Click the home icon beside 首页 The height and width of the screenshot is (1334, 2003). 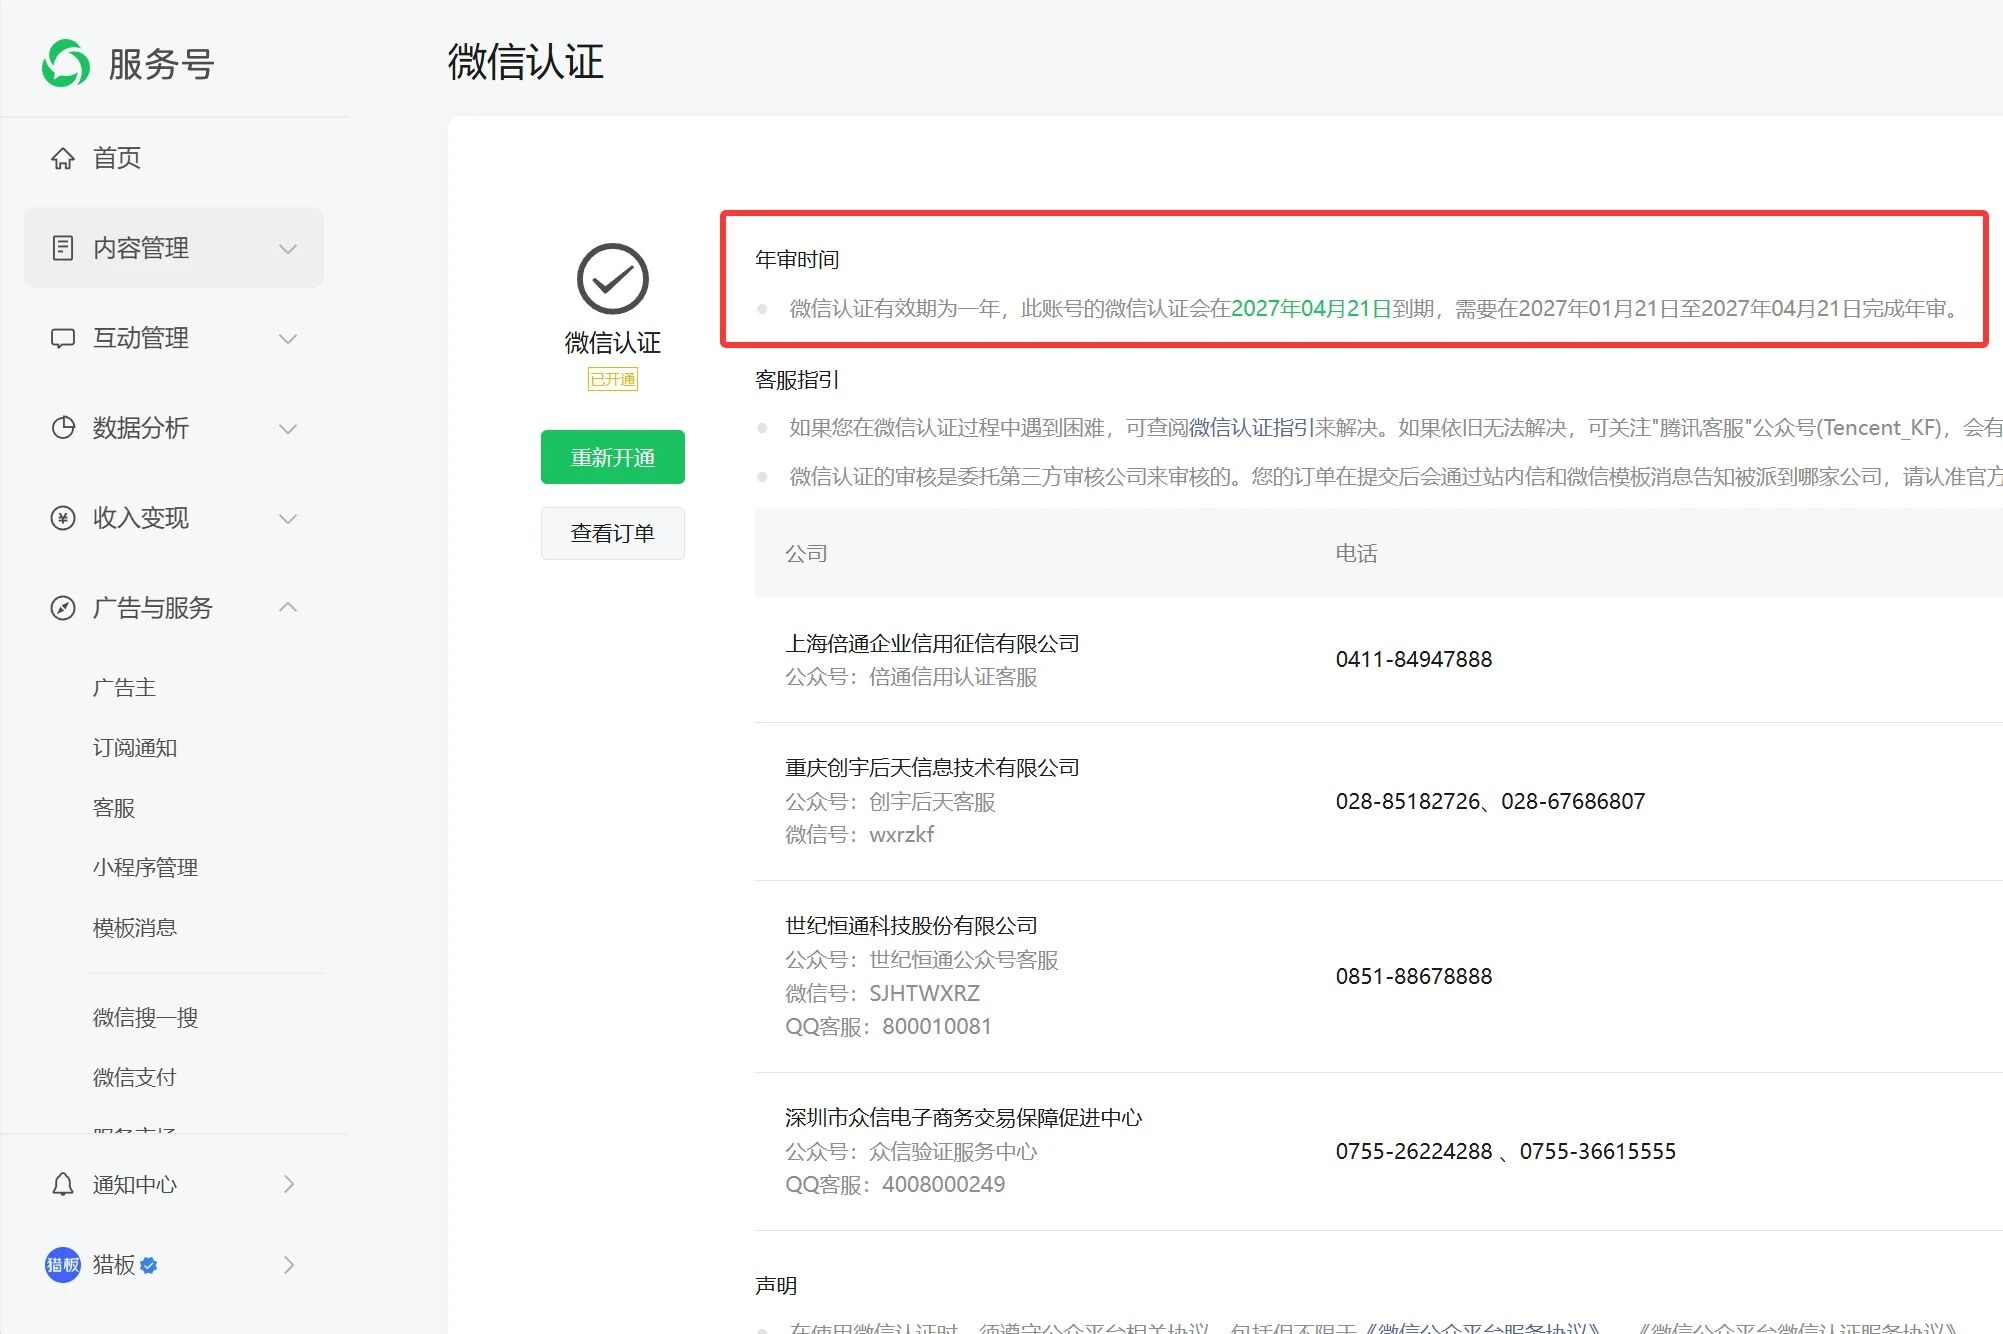pyautogui.click(x=63, y=158)
